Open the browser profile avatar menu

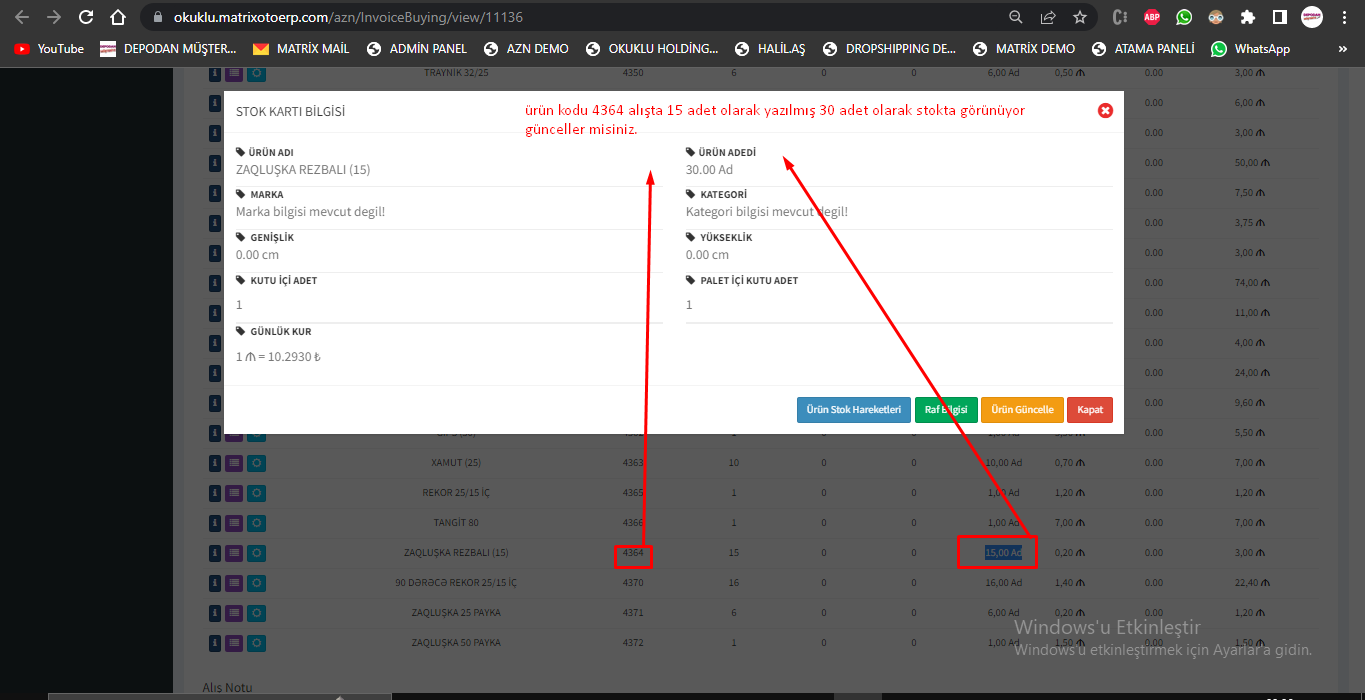[1311, 17]
